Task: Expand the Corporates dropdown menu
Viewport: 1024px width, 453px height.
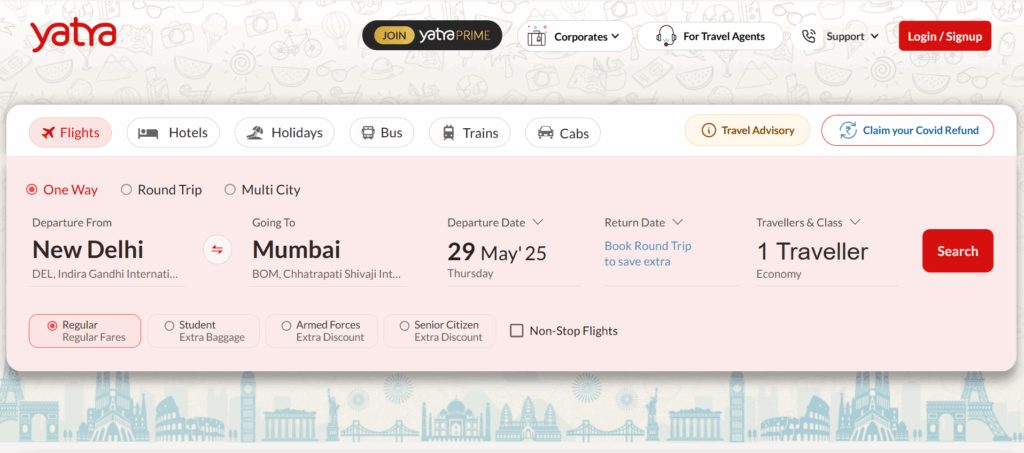Action: pos(614,37)
